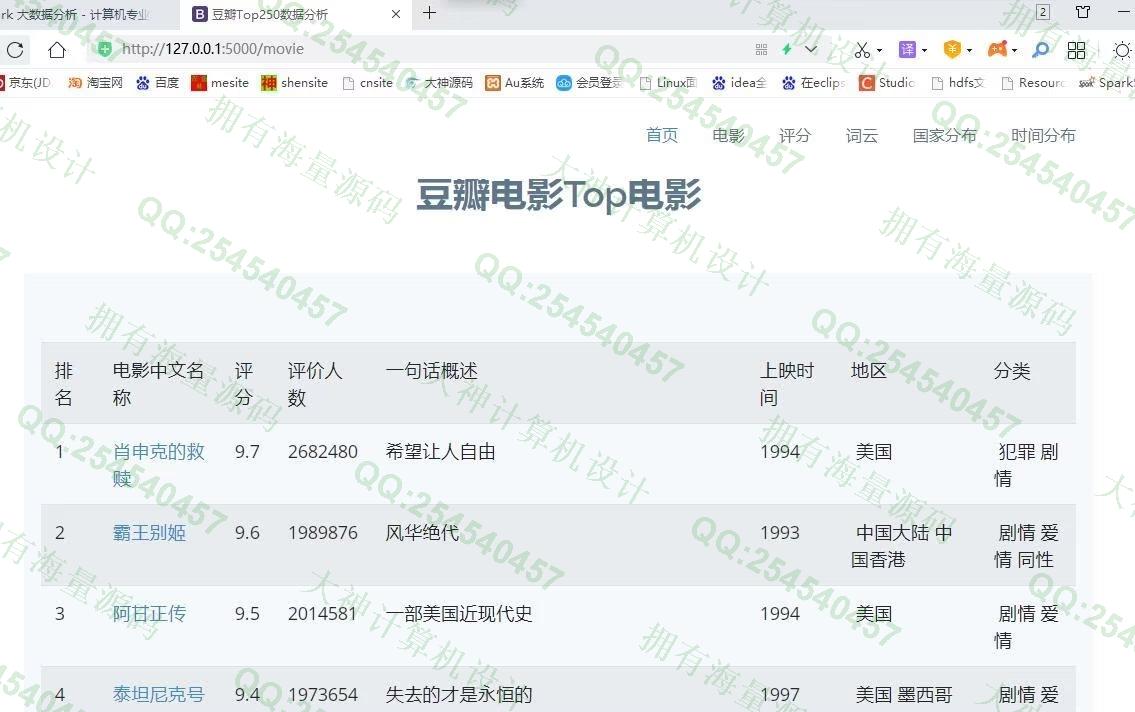Click the 失去的才是永恒的 description cell
The width and height of the screenshot is (1135, 712).
tap(459, 695)
